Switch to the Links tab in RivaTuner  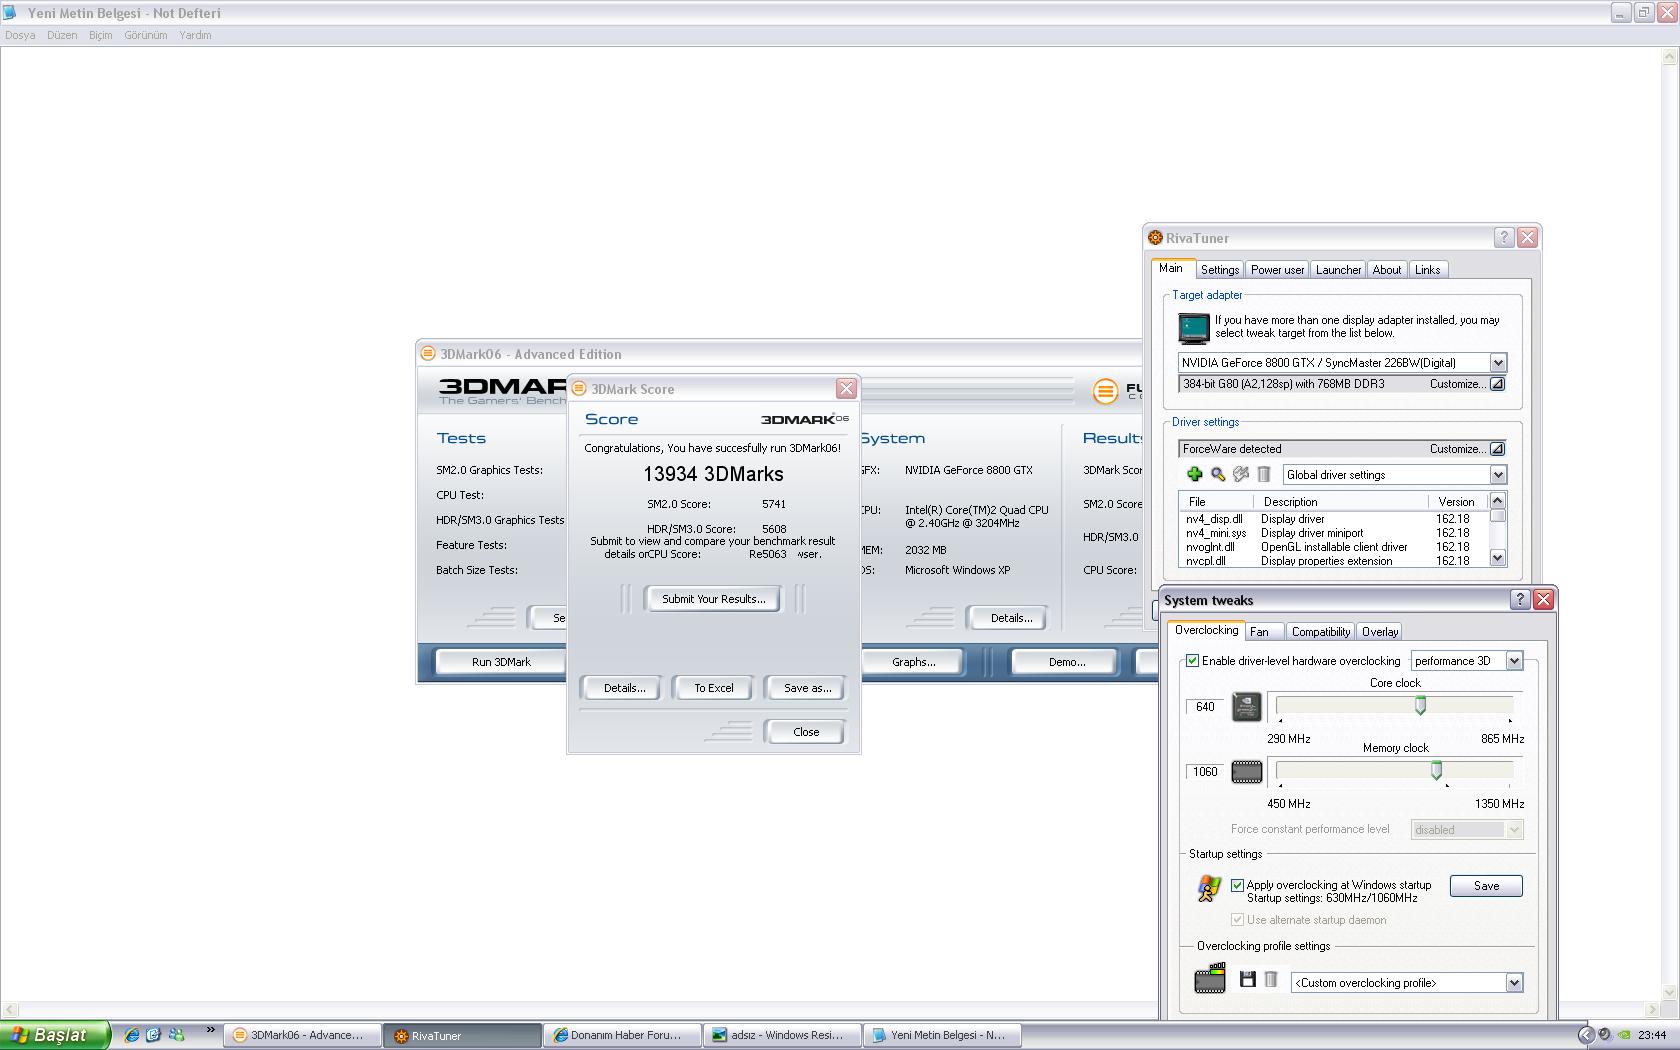coord(1428,270)
